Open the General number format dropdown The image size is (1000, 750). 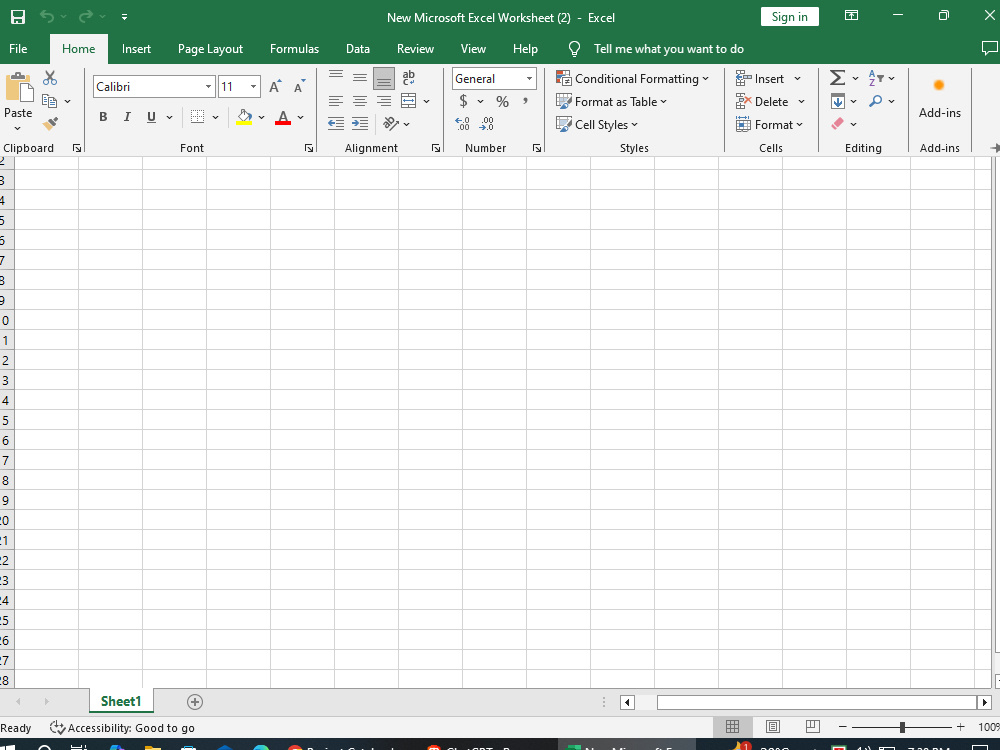[x=529, y=78]
